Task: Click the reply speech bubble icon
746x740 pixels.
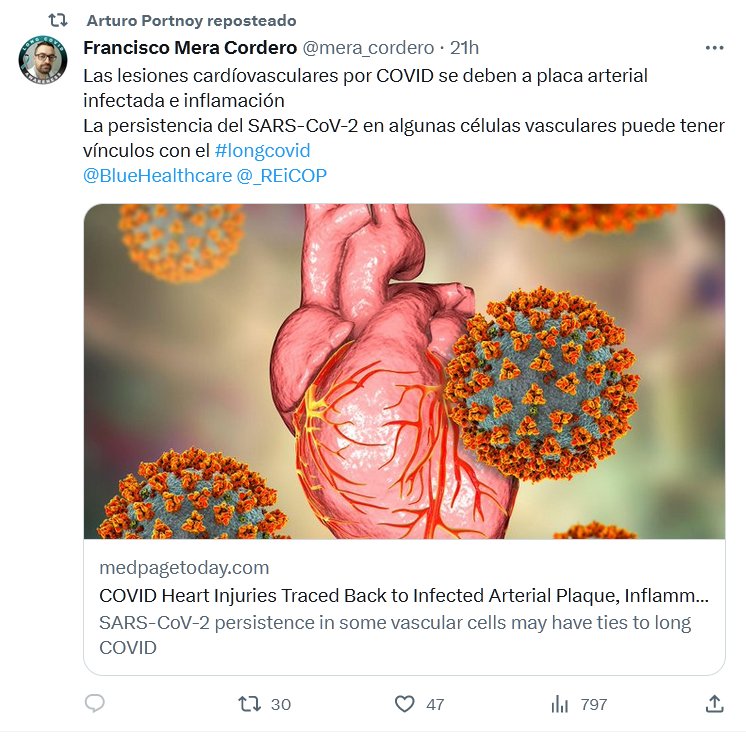Action: tap(95, 704)
